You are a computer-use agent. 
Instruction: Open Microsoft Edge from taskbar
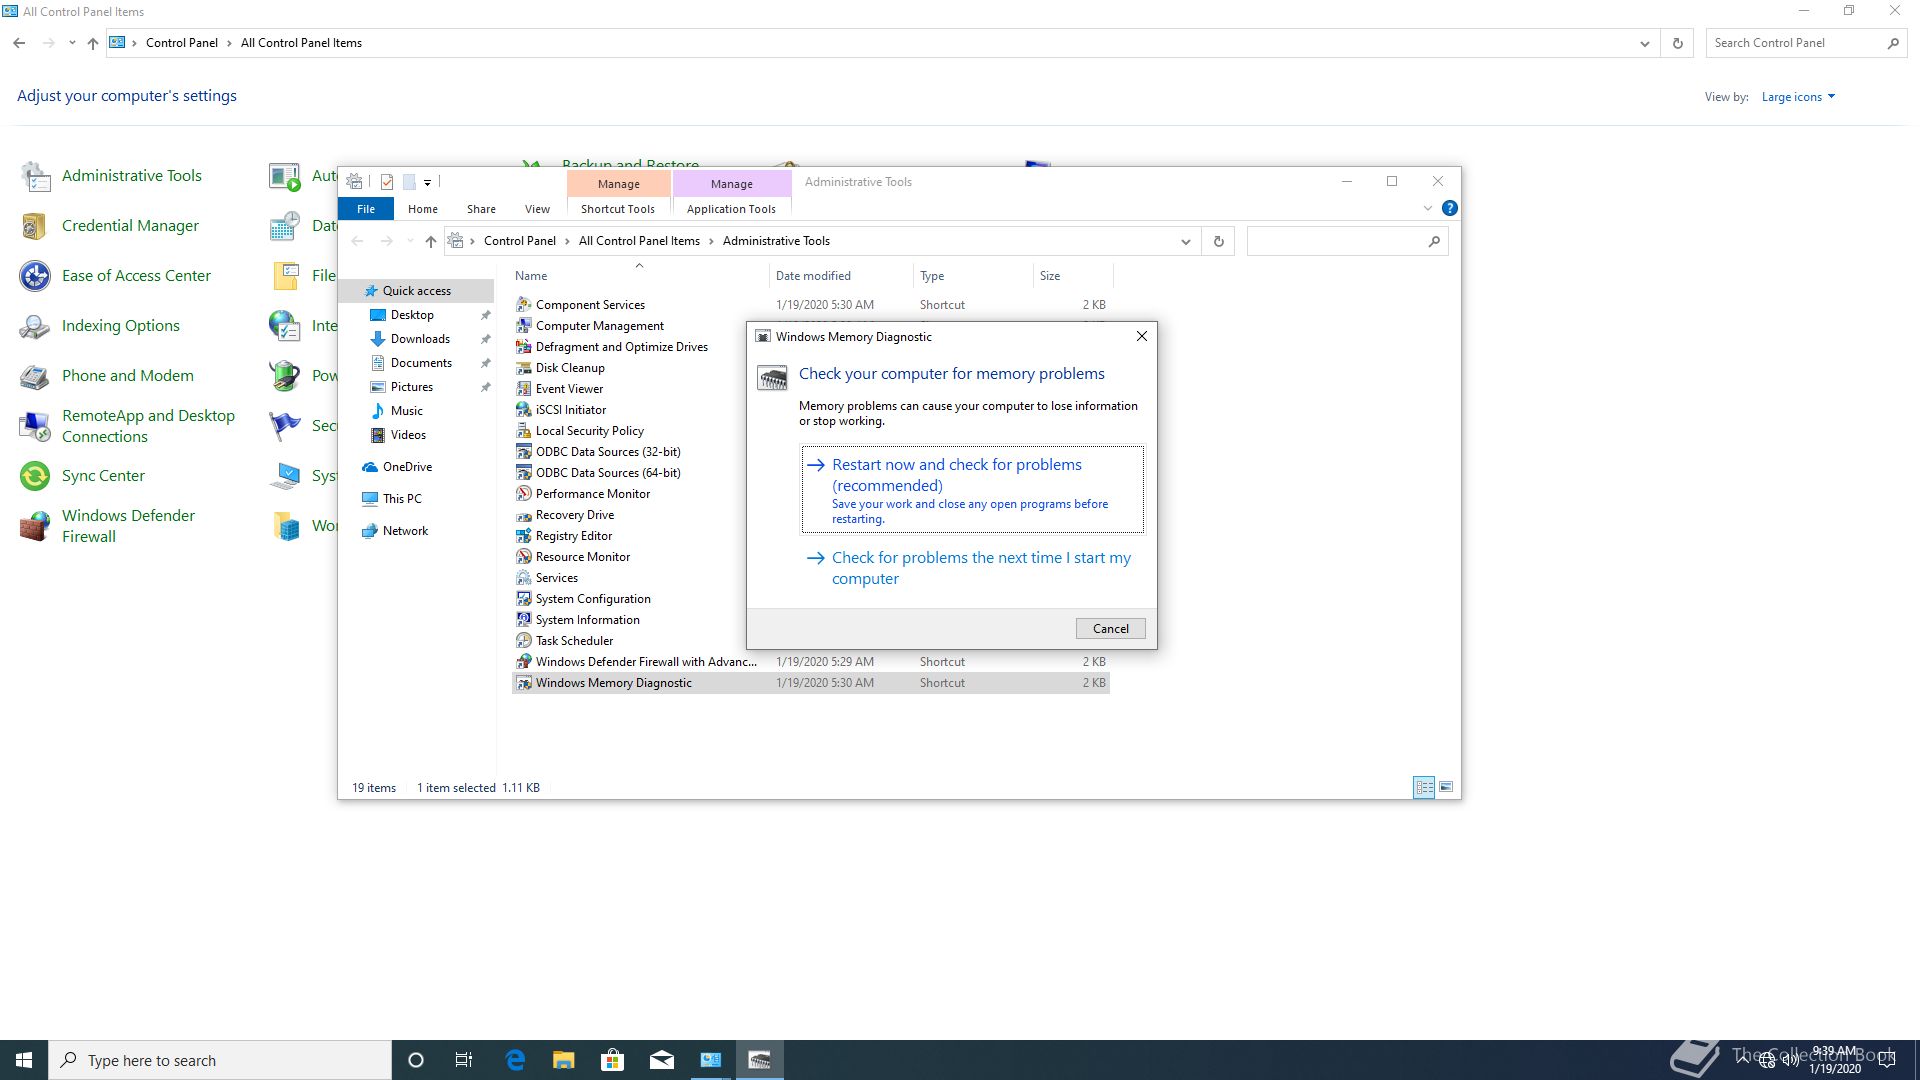coord(515,1060)
